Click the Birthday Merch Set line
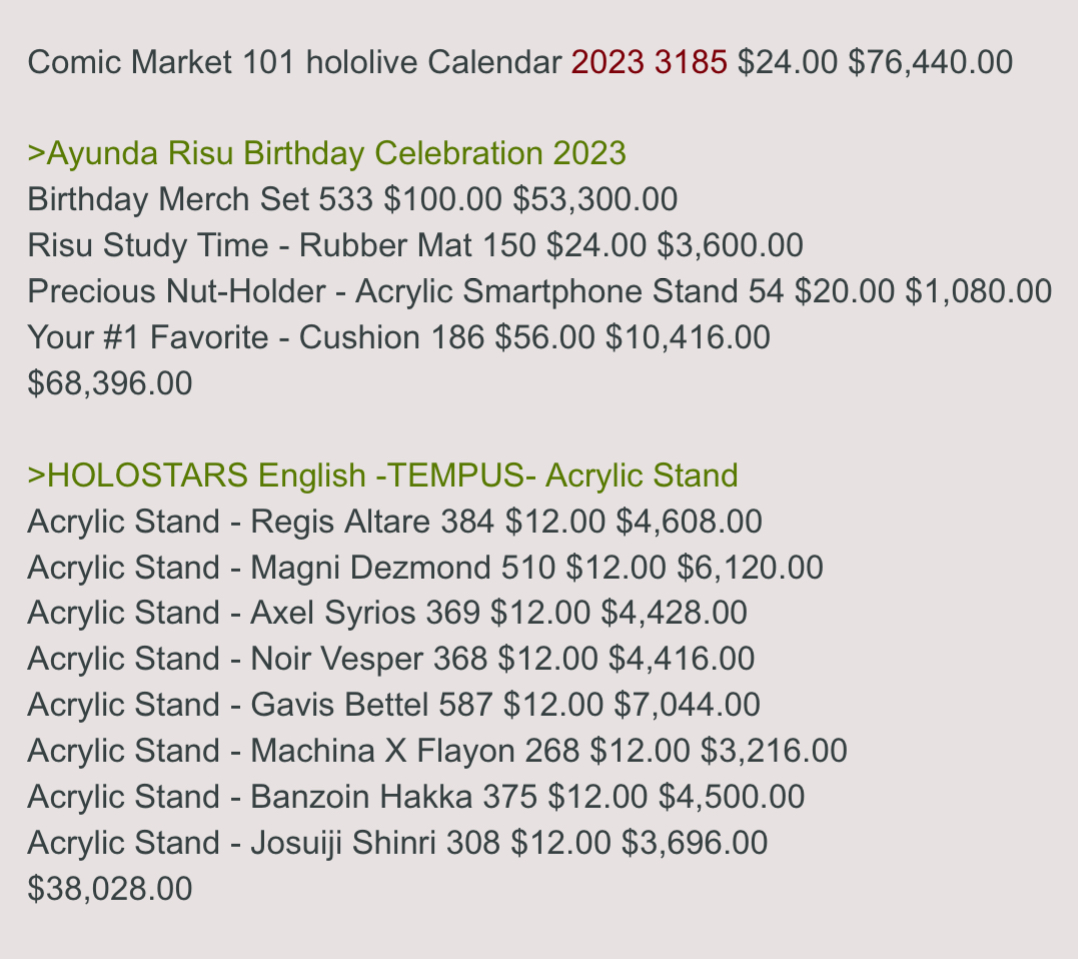 tap(353, 199)
